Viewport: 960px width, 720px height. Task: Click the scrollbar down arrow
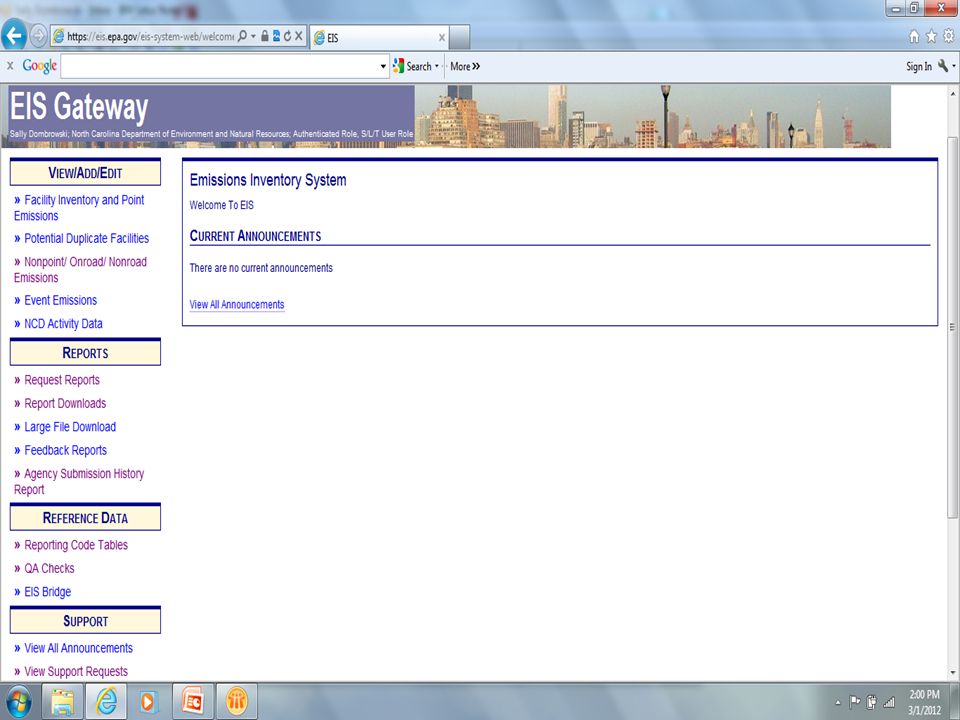(x=953, y=673)
